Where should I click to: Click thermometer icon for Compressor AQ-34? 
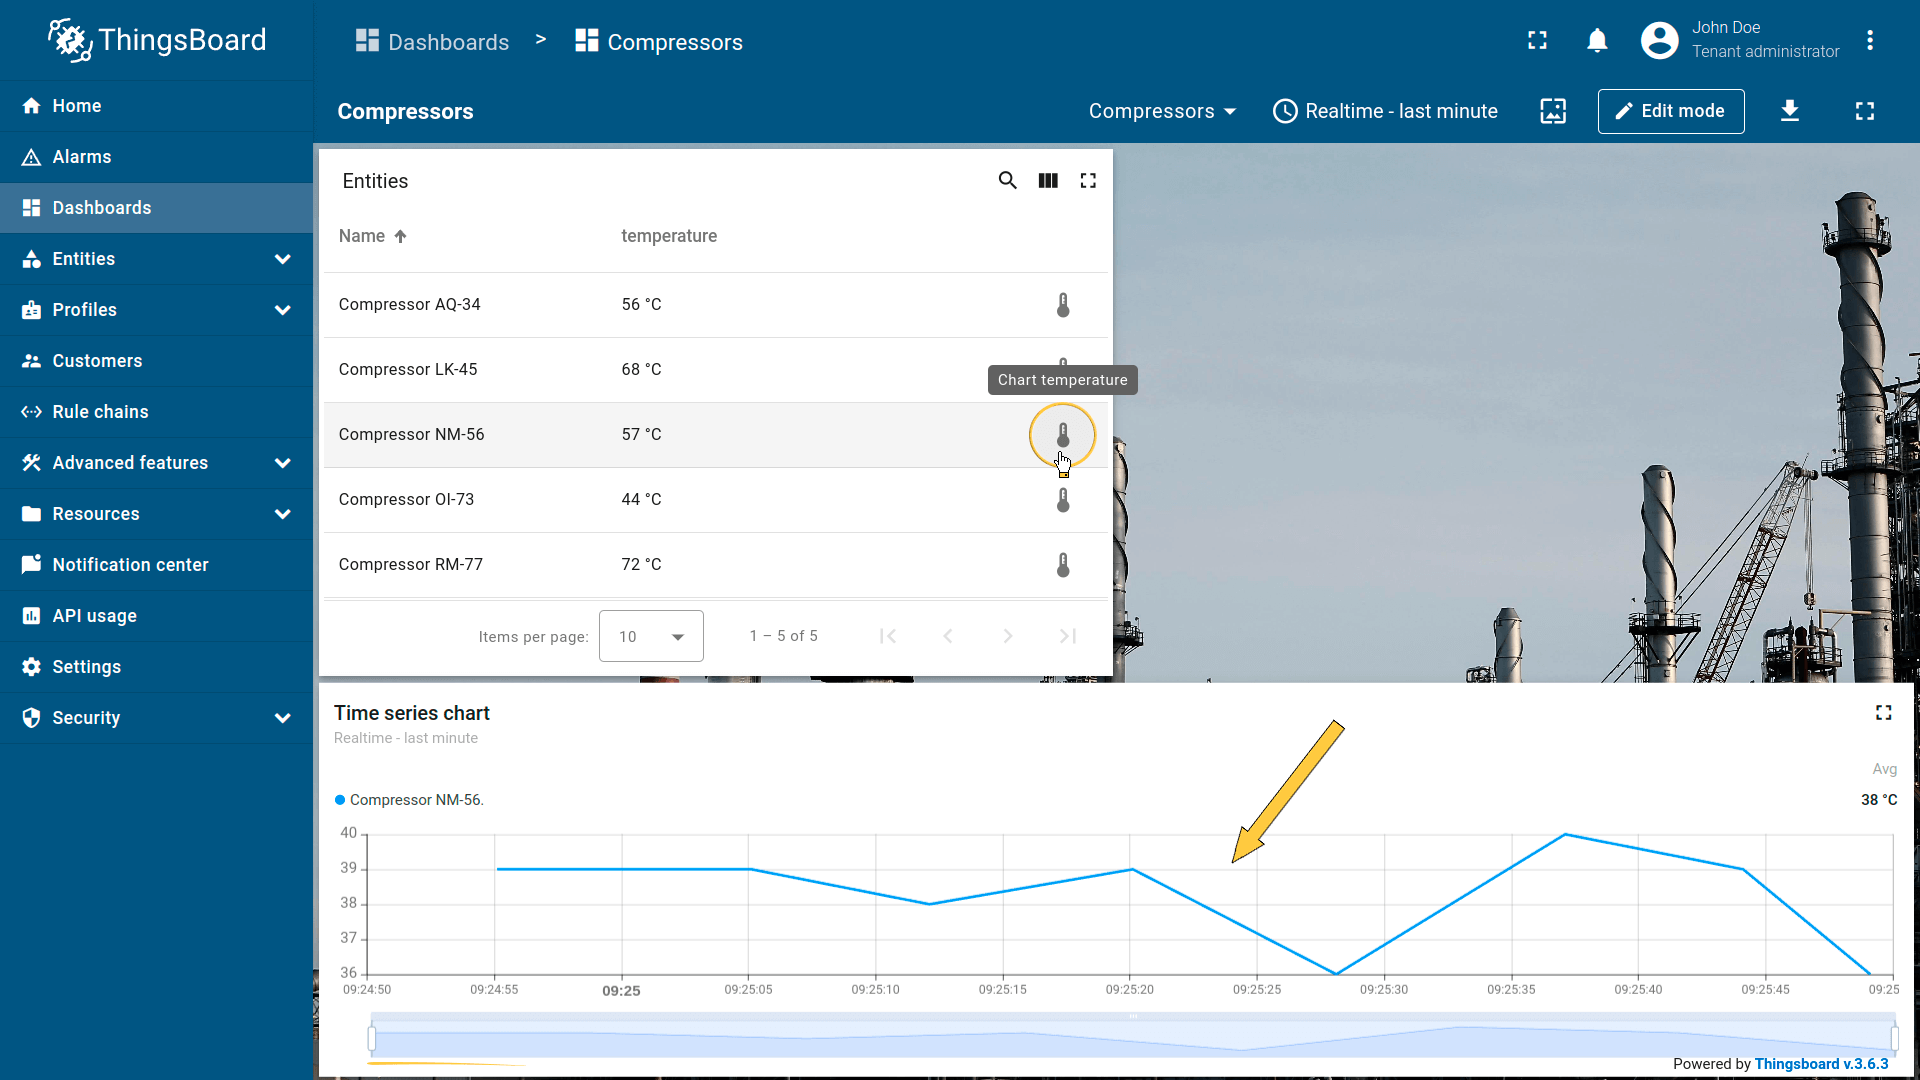tap(1063, 305)
